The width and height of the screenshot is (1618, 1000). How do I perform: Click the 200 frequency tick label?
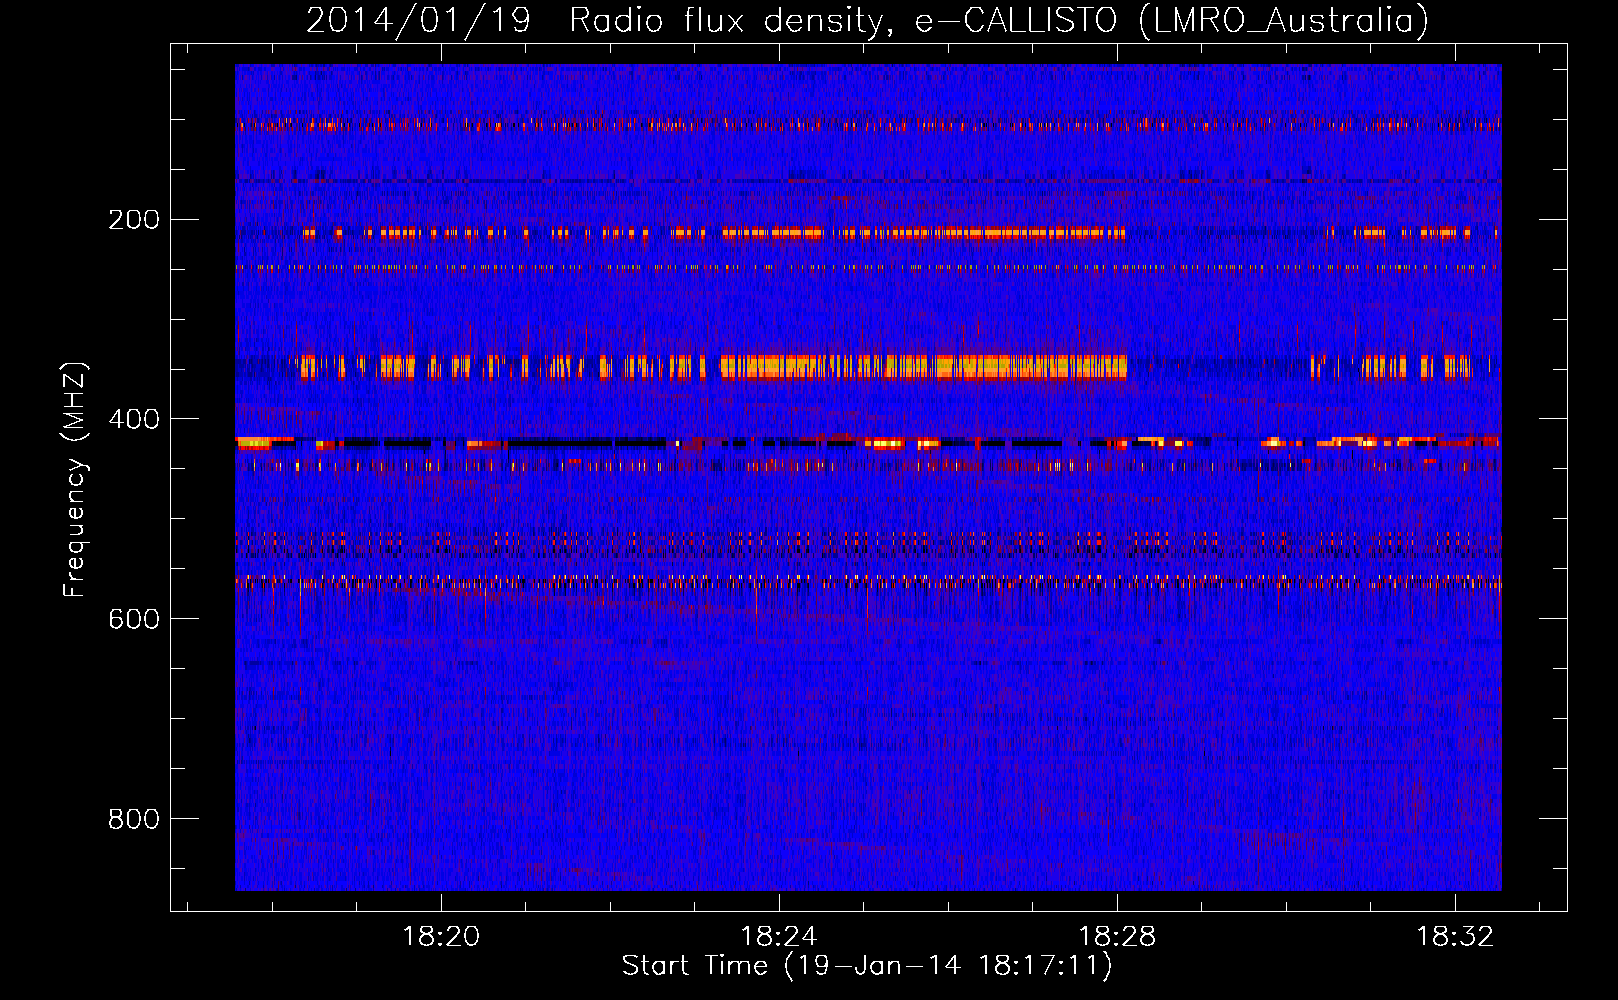coord(134,219)
